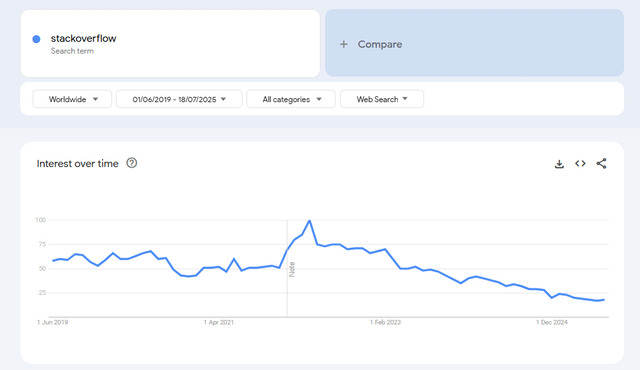Screen dimensions: 640x370
Task: Click the Note marker on chart
Action: (x=292, y=269)
